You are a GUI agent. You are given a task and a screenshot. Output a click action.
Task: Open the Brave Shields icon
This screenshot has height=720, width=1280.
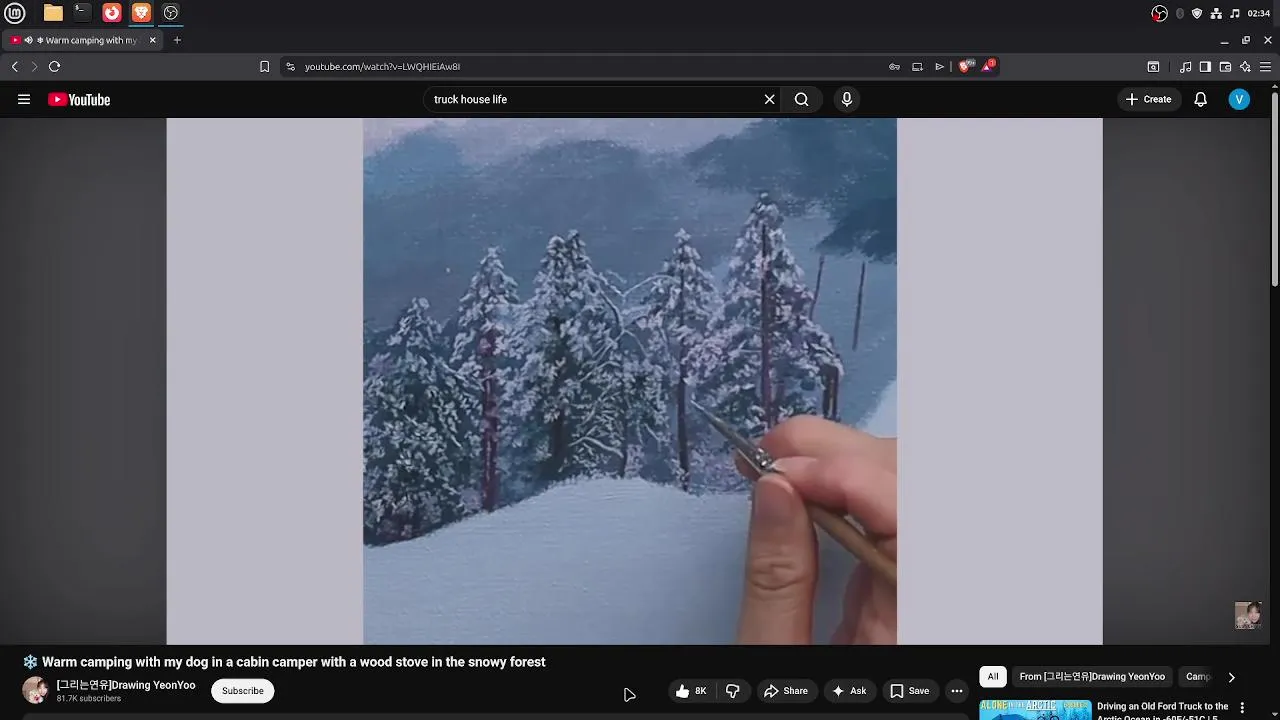coord(965,66)
